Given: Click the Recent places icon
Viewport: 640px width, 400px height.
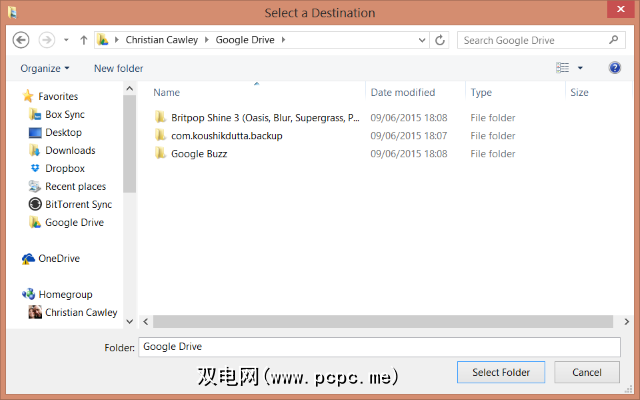Looking at the screenshot, I should (x=35, y=186).
